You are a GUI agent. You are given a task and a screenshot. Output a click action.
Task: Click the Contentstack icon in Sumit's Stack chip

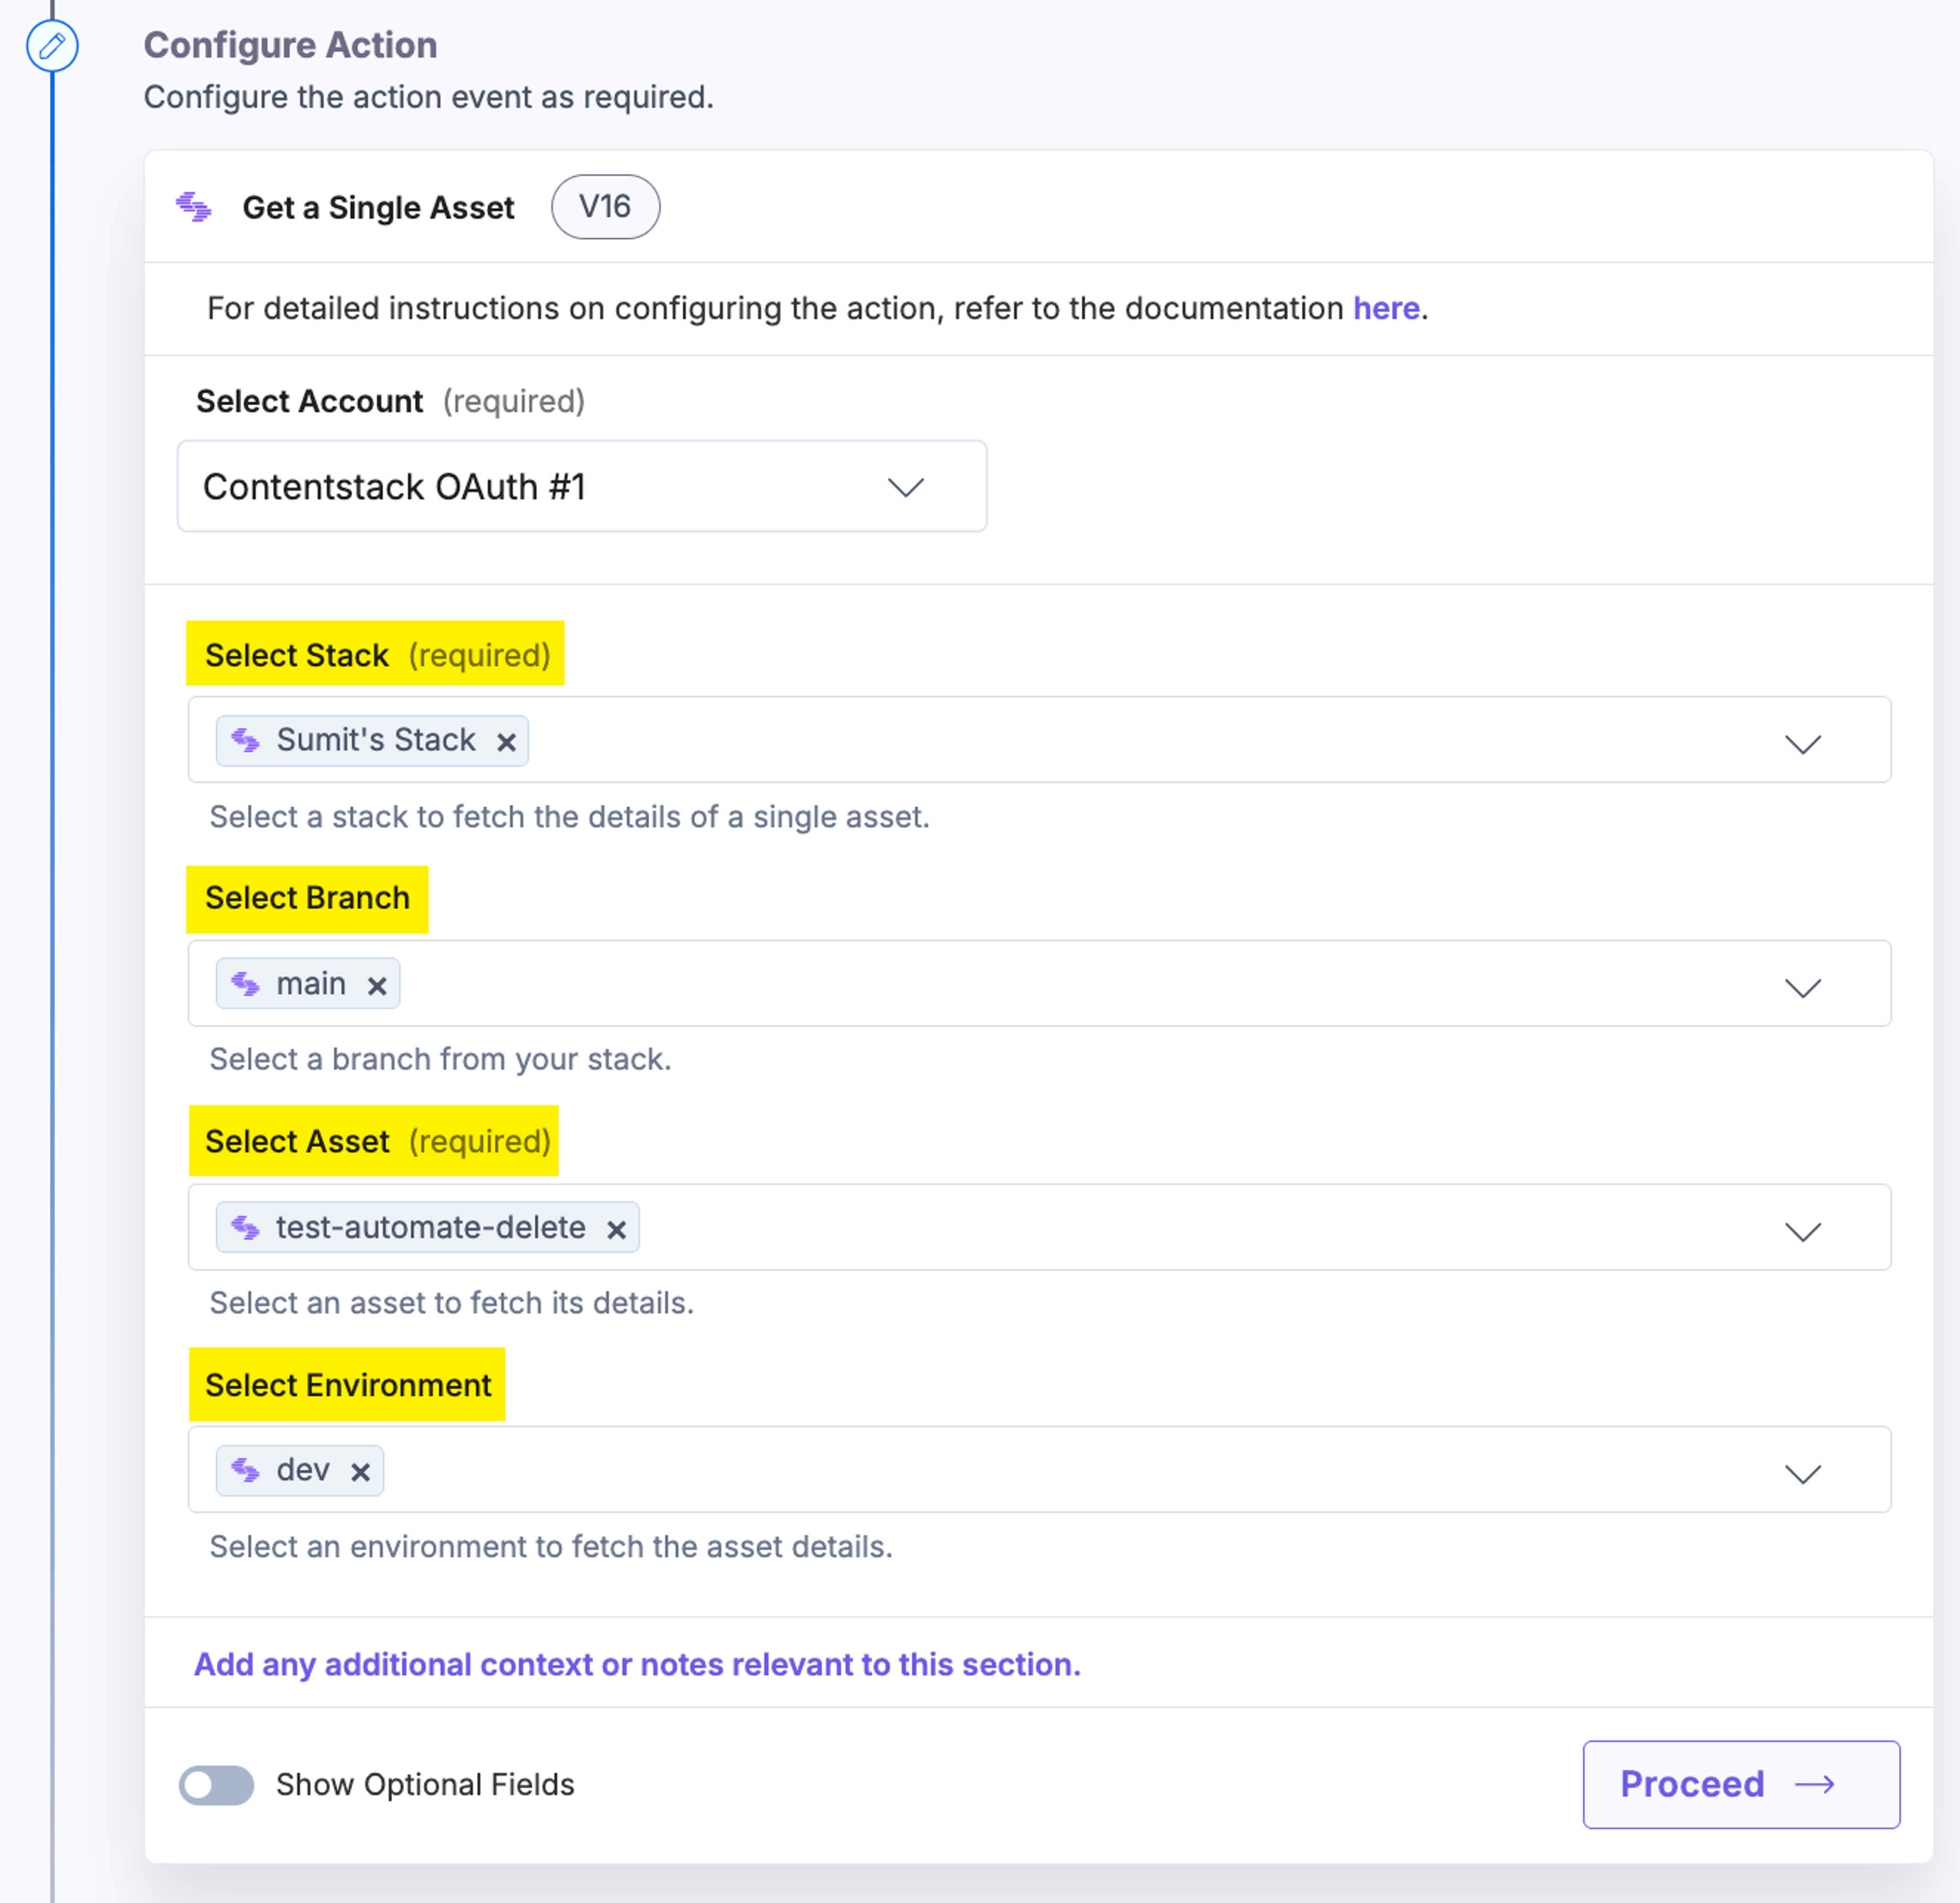tap(245, 740)
